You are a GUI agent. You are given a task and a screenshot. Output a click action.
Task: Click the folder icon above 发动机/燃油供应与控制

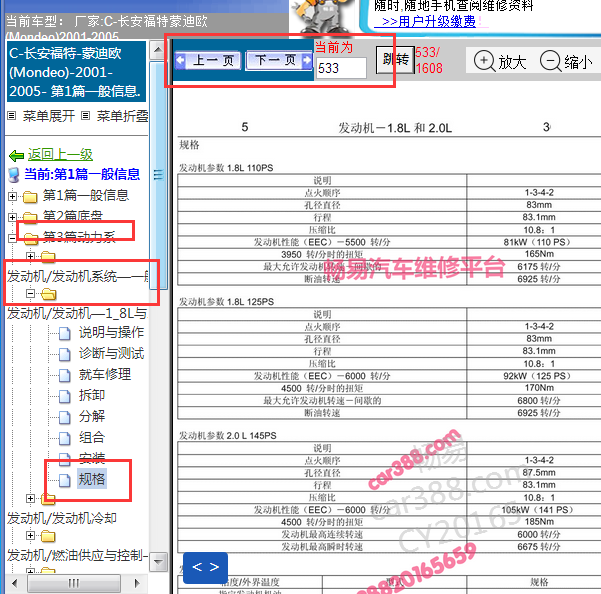click(x=48, y=536)
